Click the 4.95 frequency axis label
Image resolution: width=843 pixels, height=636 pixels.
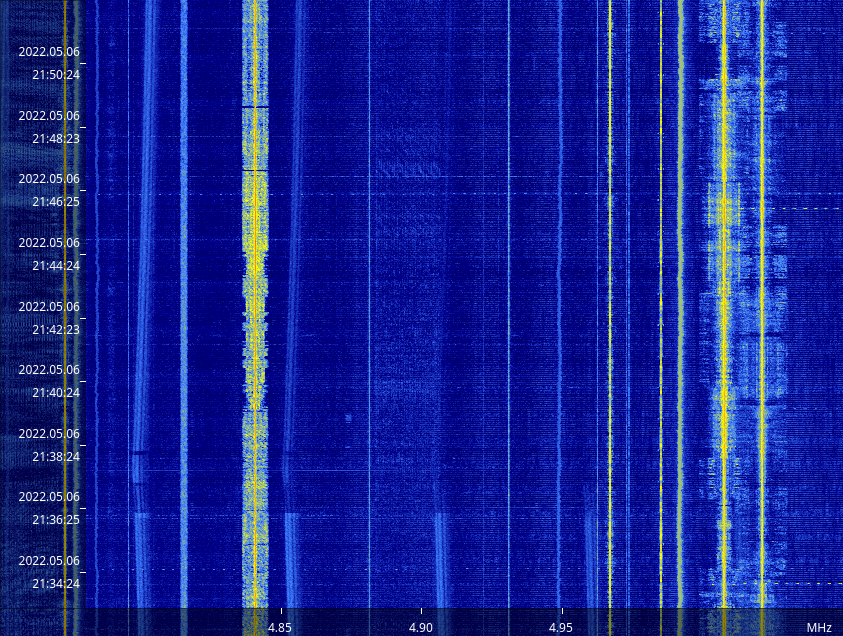click(x=561, y=627)
